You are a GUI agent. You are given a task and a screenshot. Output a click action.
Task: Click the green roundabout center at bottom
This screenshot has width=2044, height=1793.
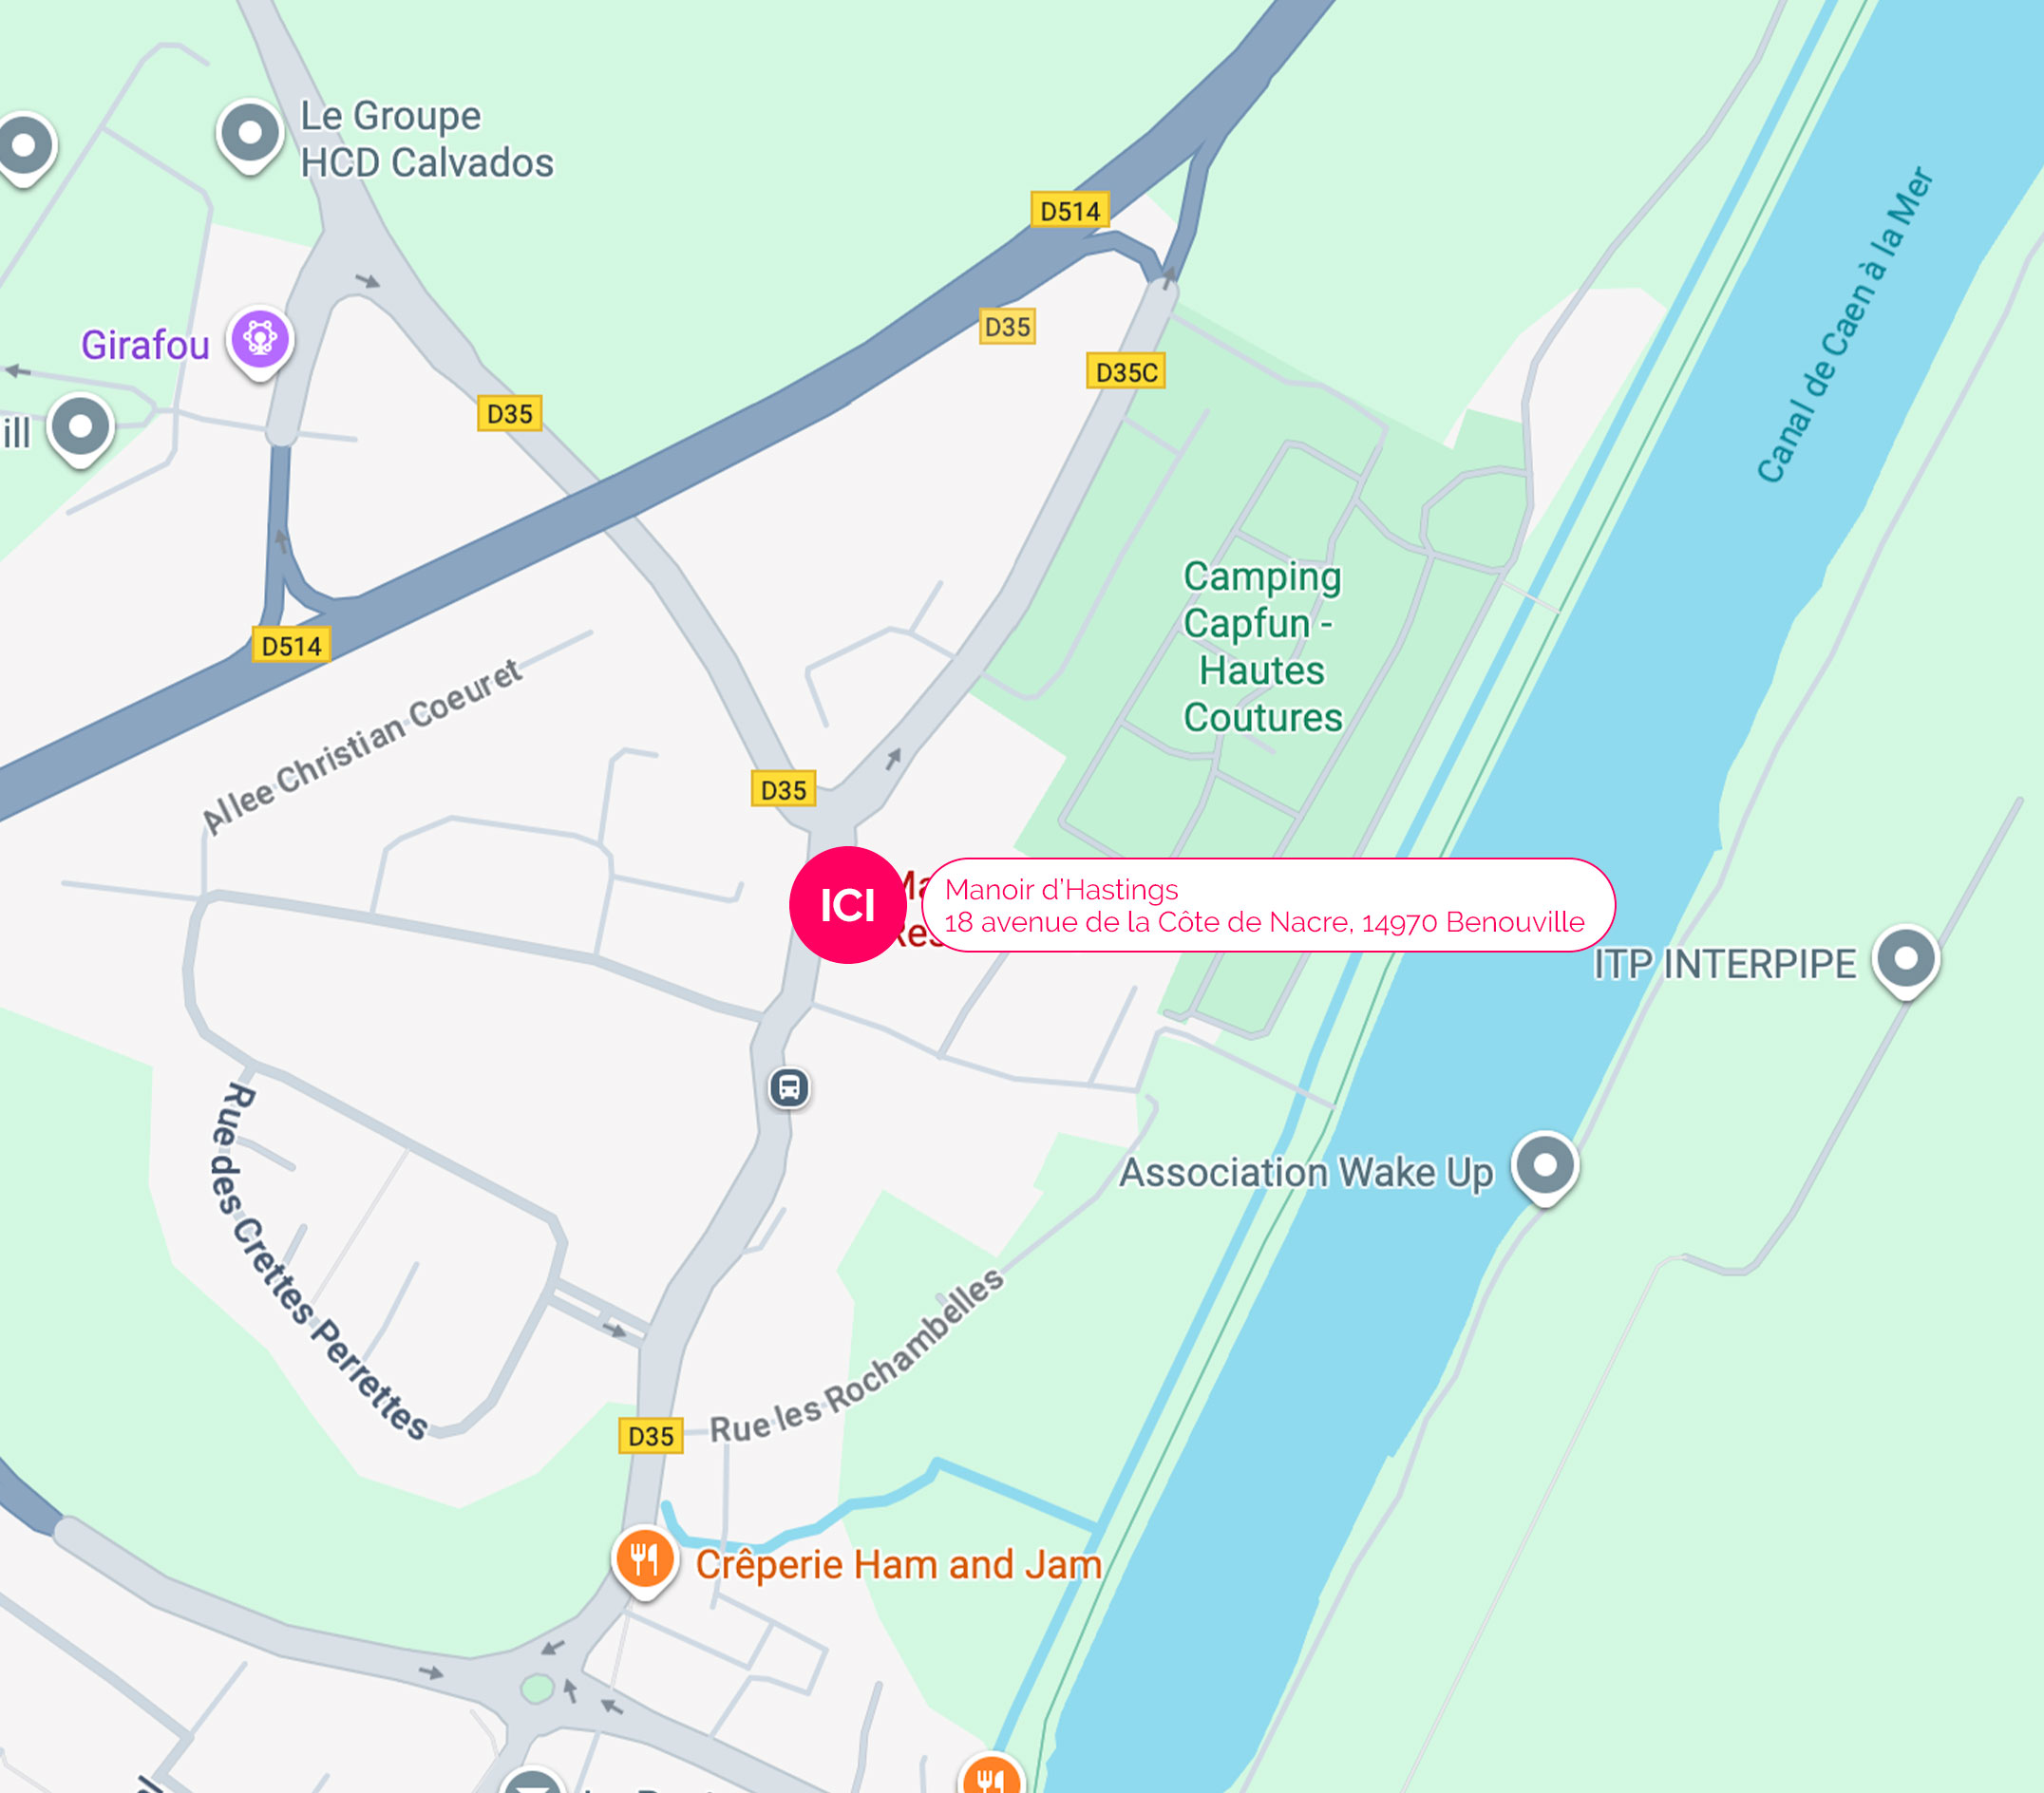[x=537, y=1689]
